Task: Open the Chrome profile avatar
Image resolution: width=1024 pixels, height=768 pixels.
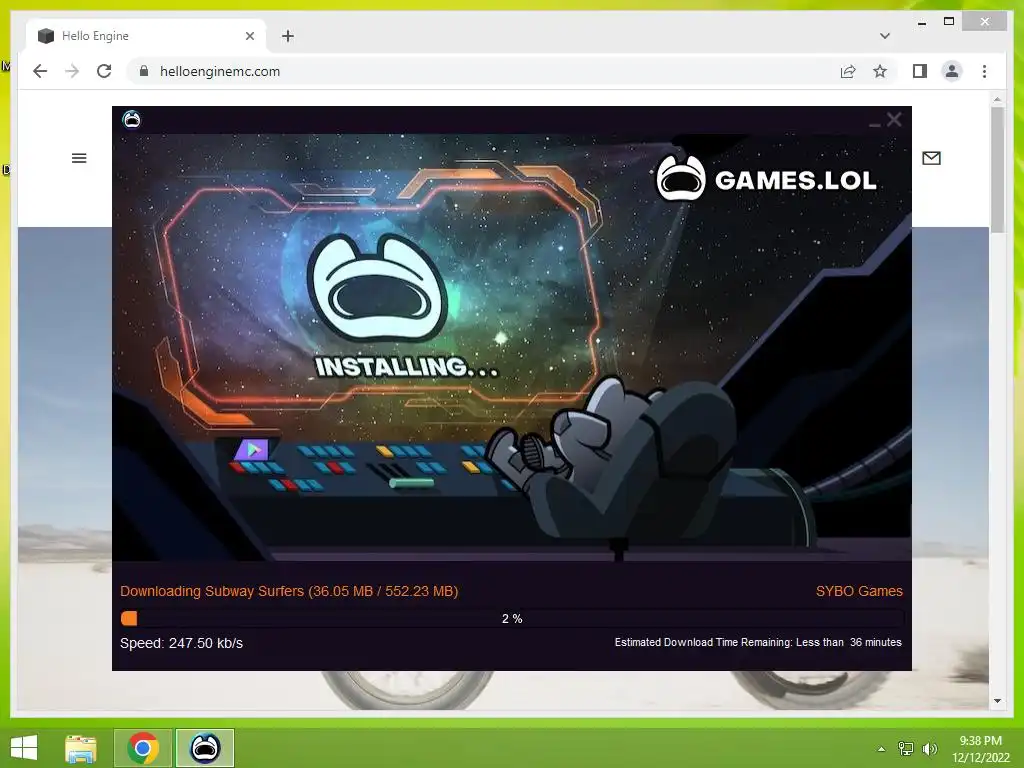Action: pyautogui.click(x=952, y=71)
